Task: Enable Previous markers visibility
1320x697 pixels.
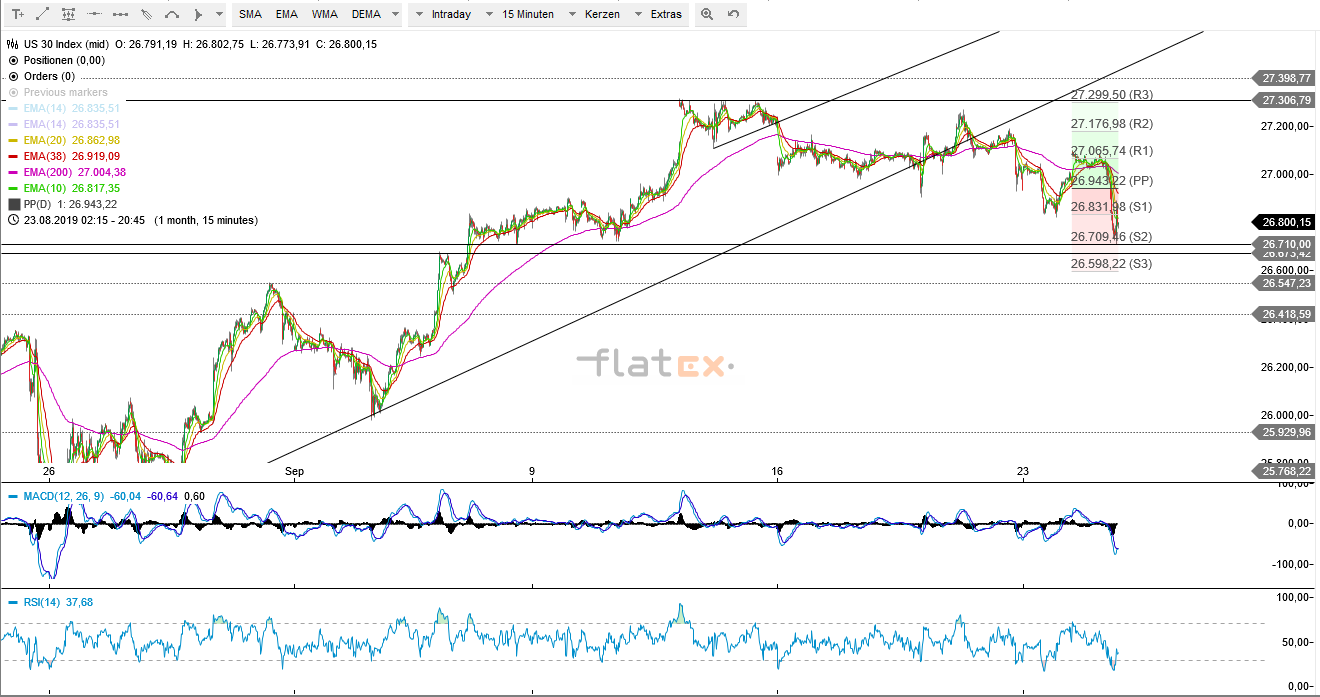Action: pos(11,92)
